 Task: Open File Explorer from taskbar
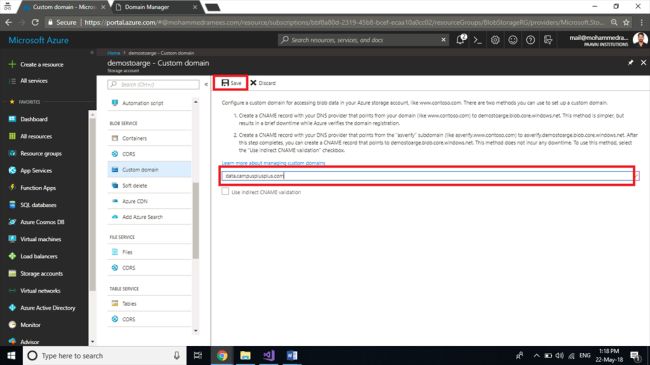click(245, 355)
